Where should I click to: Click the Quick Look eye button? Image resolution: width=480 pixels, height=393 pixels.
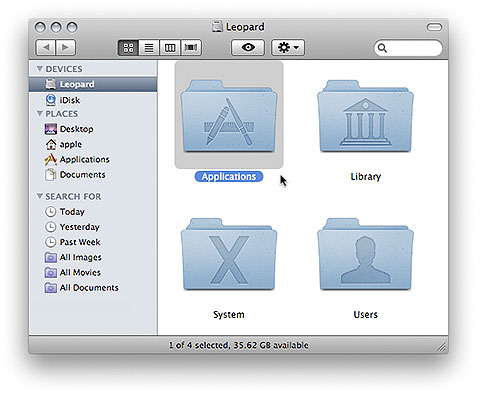coord(248,48)
